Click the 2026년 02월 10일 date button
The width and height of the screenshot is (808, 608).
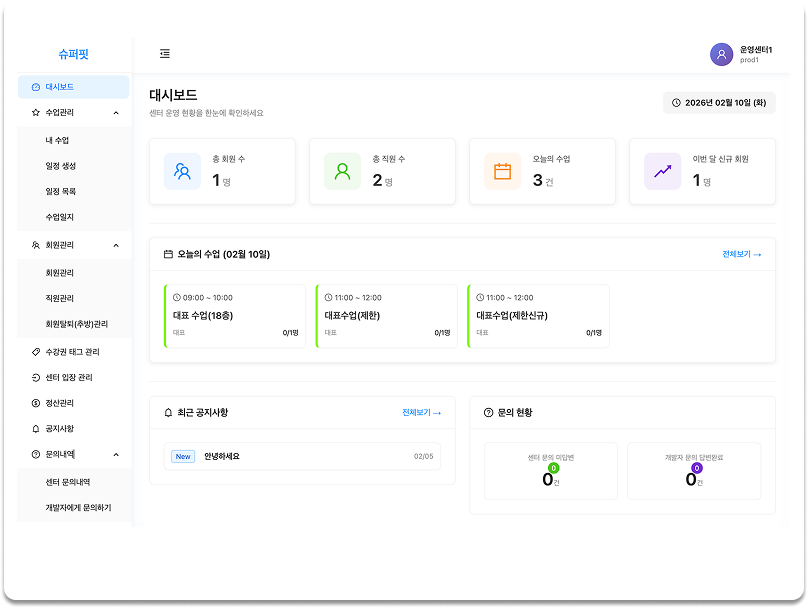719,102
